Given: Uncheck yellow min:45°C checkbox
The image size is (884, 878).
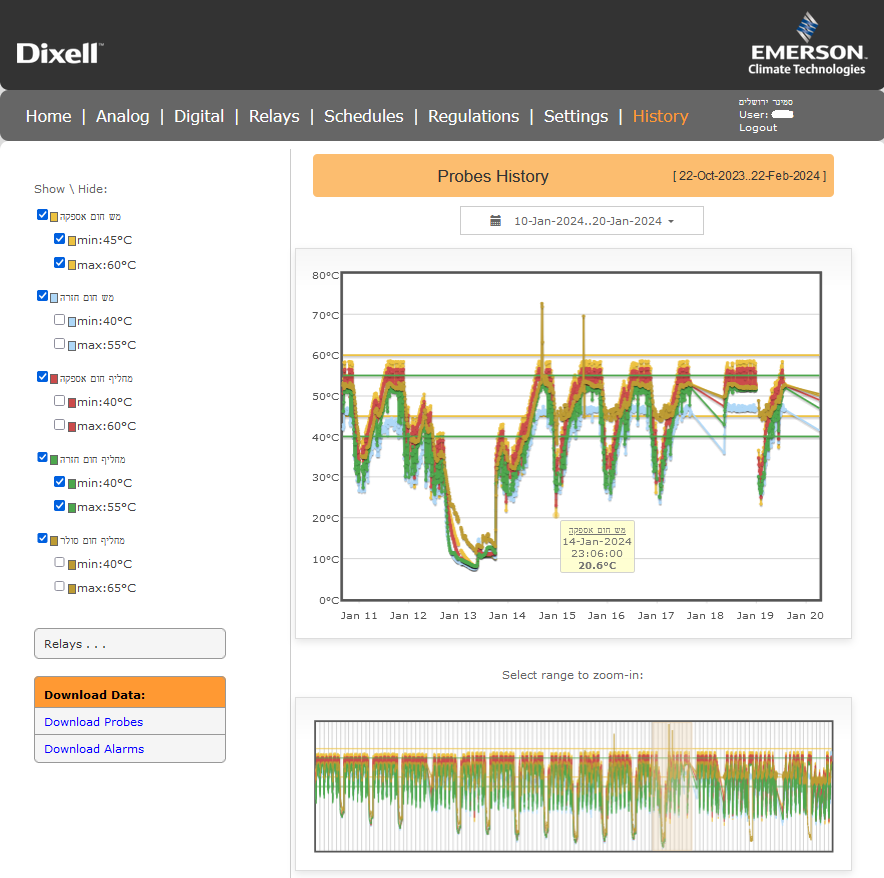Looking at the screenshot, I should click(x=59, y=239).
